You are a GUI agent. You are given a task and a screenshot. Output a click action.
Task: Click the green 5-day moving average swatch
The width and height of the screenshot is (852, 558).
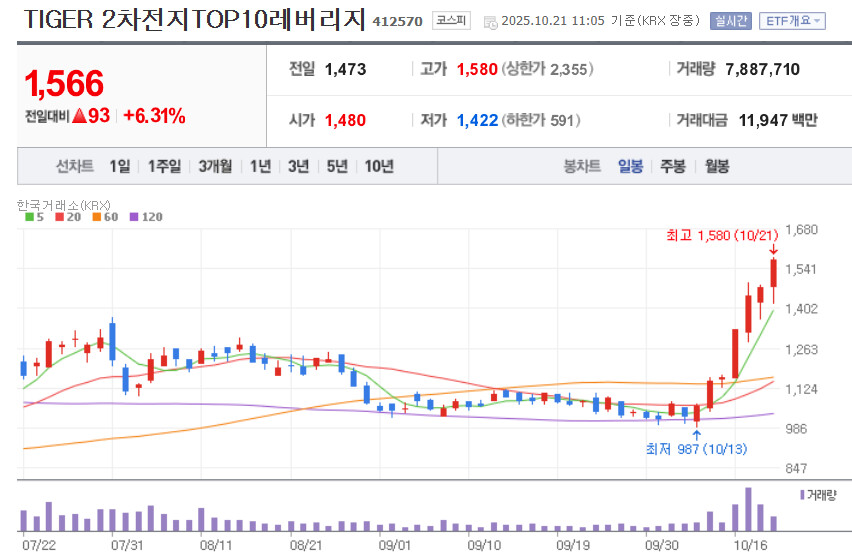(29, 217)
